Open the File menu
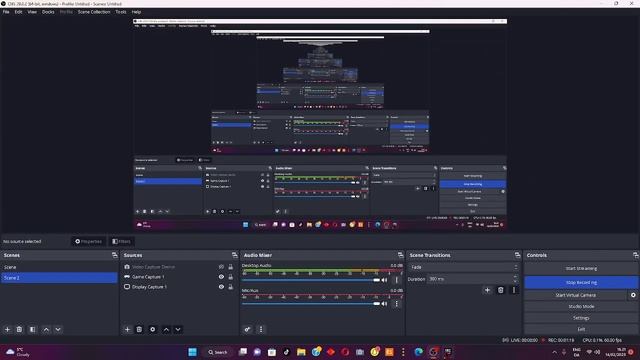 point(6,12)
